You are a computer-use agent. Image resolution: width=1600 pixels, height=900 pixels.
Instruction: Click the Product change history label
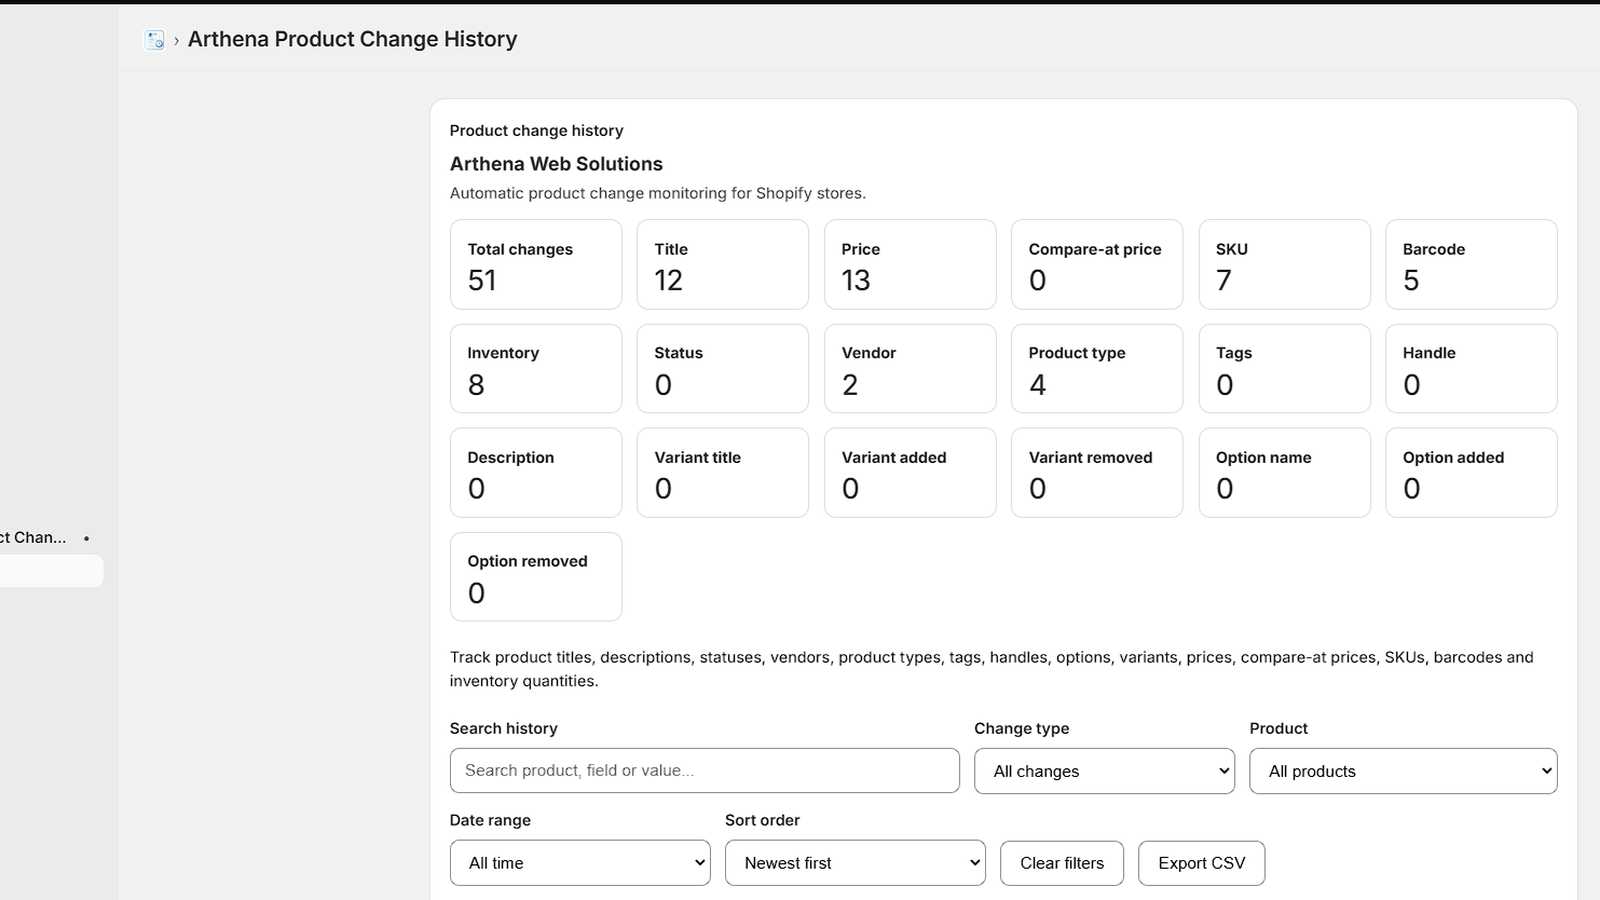[x=536, y=131]
